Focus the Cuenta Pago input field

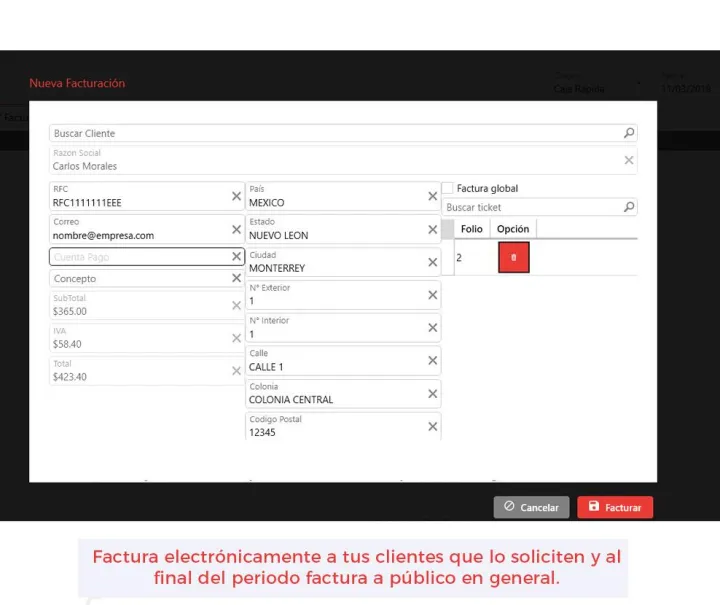(140, 257)
